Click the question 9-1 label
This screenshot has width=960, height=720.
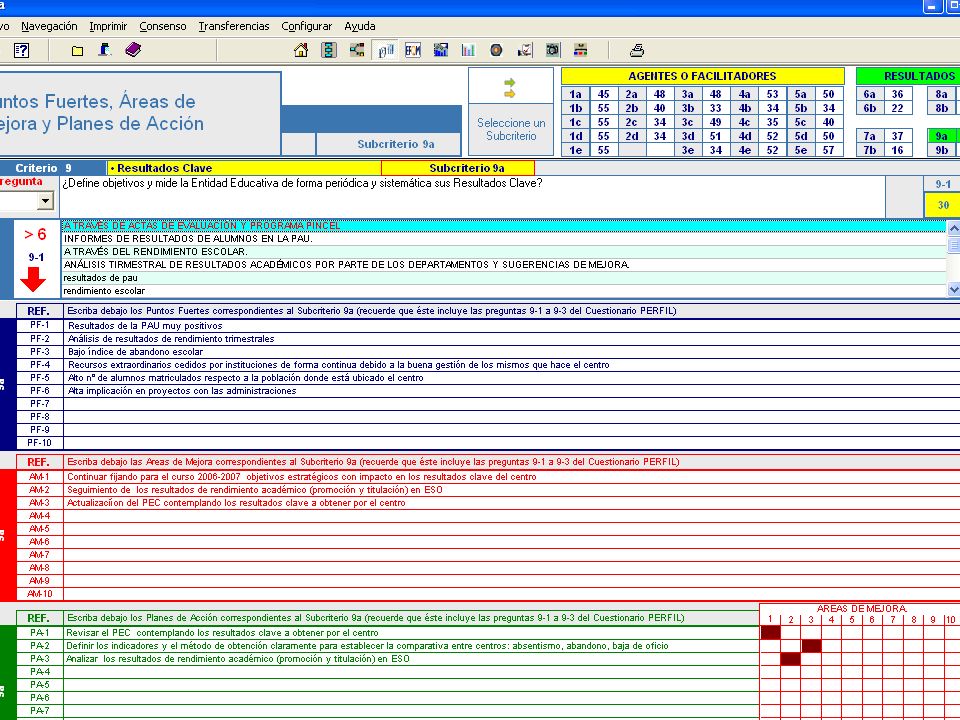[943, 184]
